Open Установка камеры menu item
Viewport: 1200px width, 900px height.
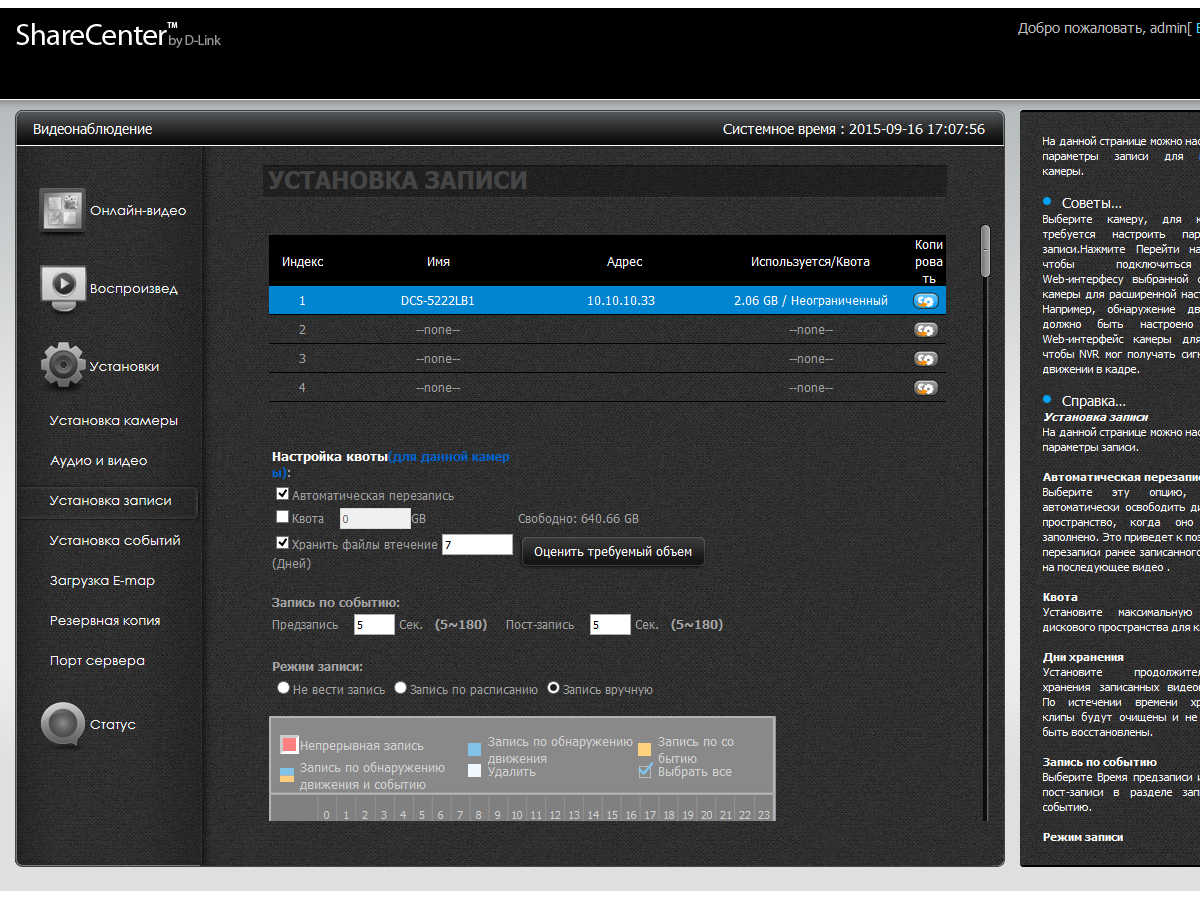(114, 421)
